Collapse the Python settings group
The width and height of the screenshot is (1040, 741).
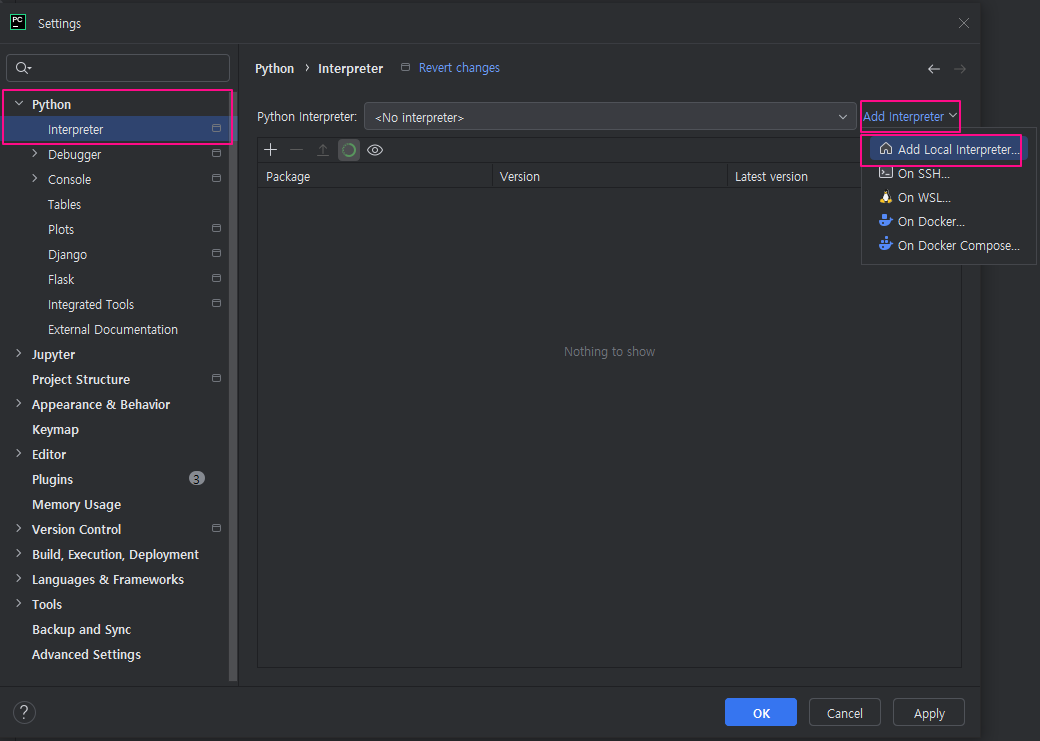point(19,103)
